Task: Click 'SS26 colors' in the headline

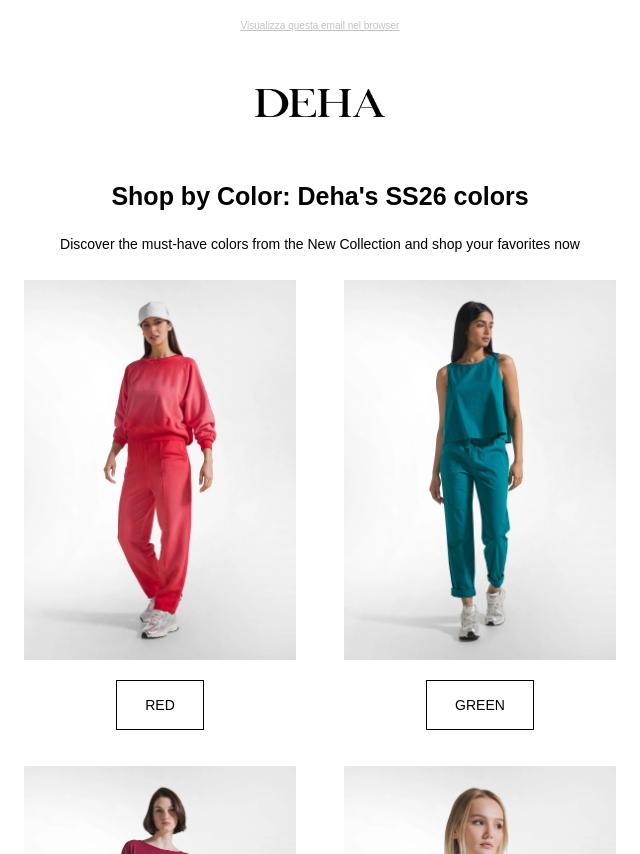Action: [457, 197]
